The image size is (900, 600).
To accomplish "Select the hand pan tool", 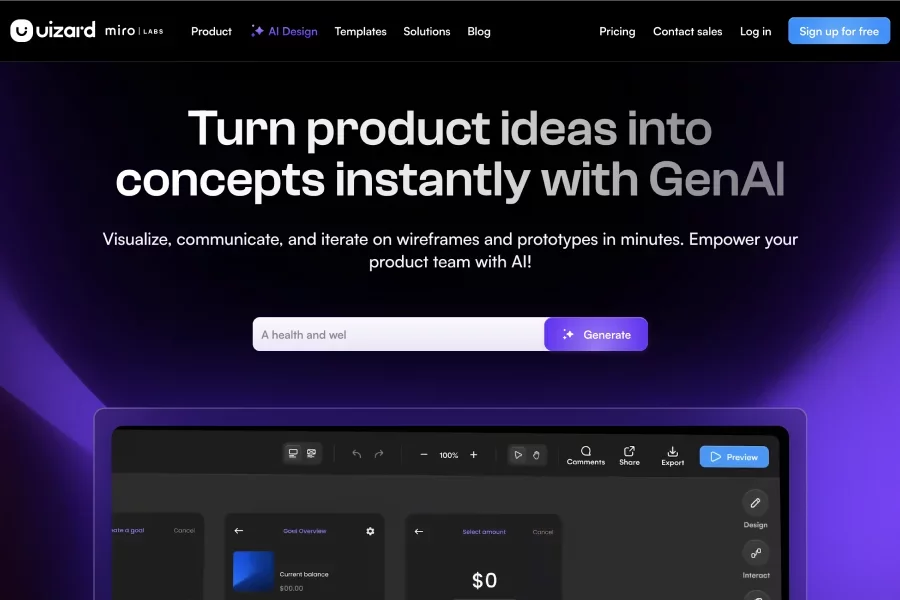I will pyautogui.click(x=536, y=455).
